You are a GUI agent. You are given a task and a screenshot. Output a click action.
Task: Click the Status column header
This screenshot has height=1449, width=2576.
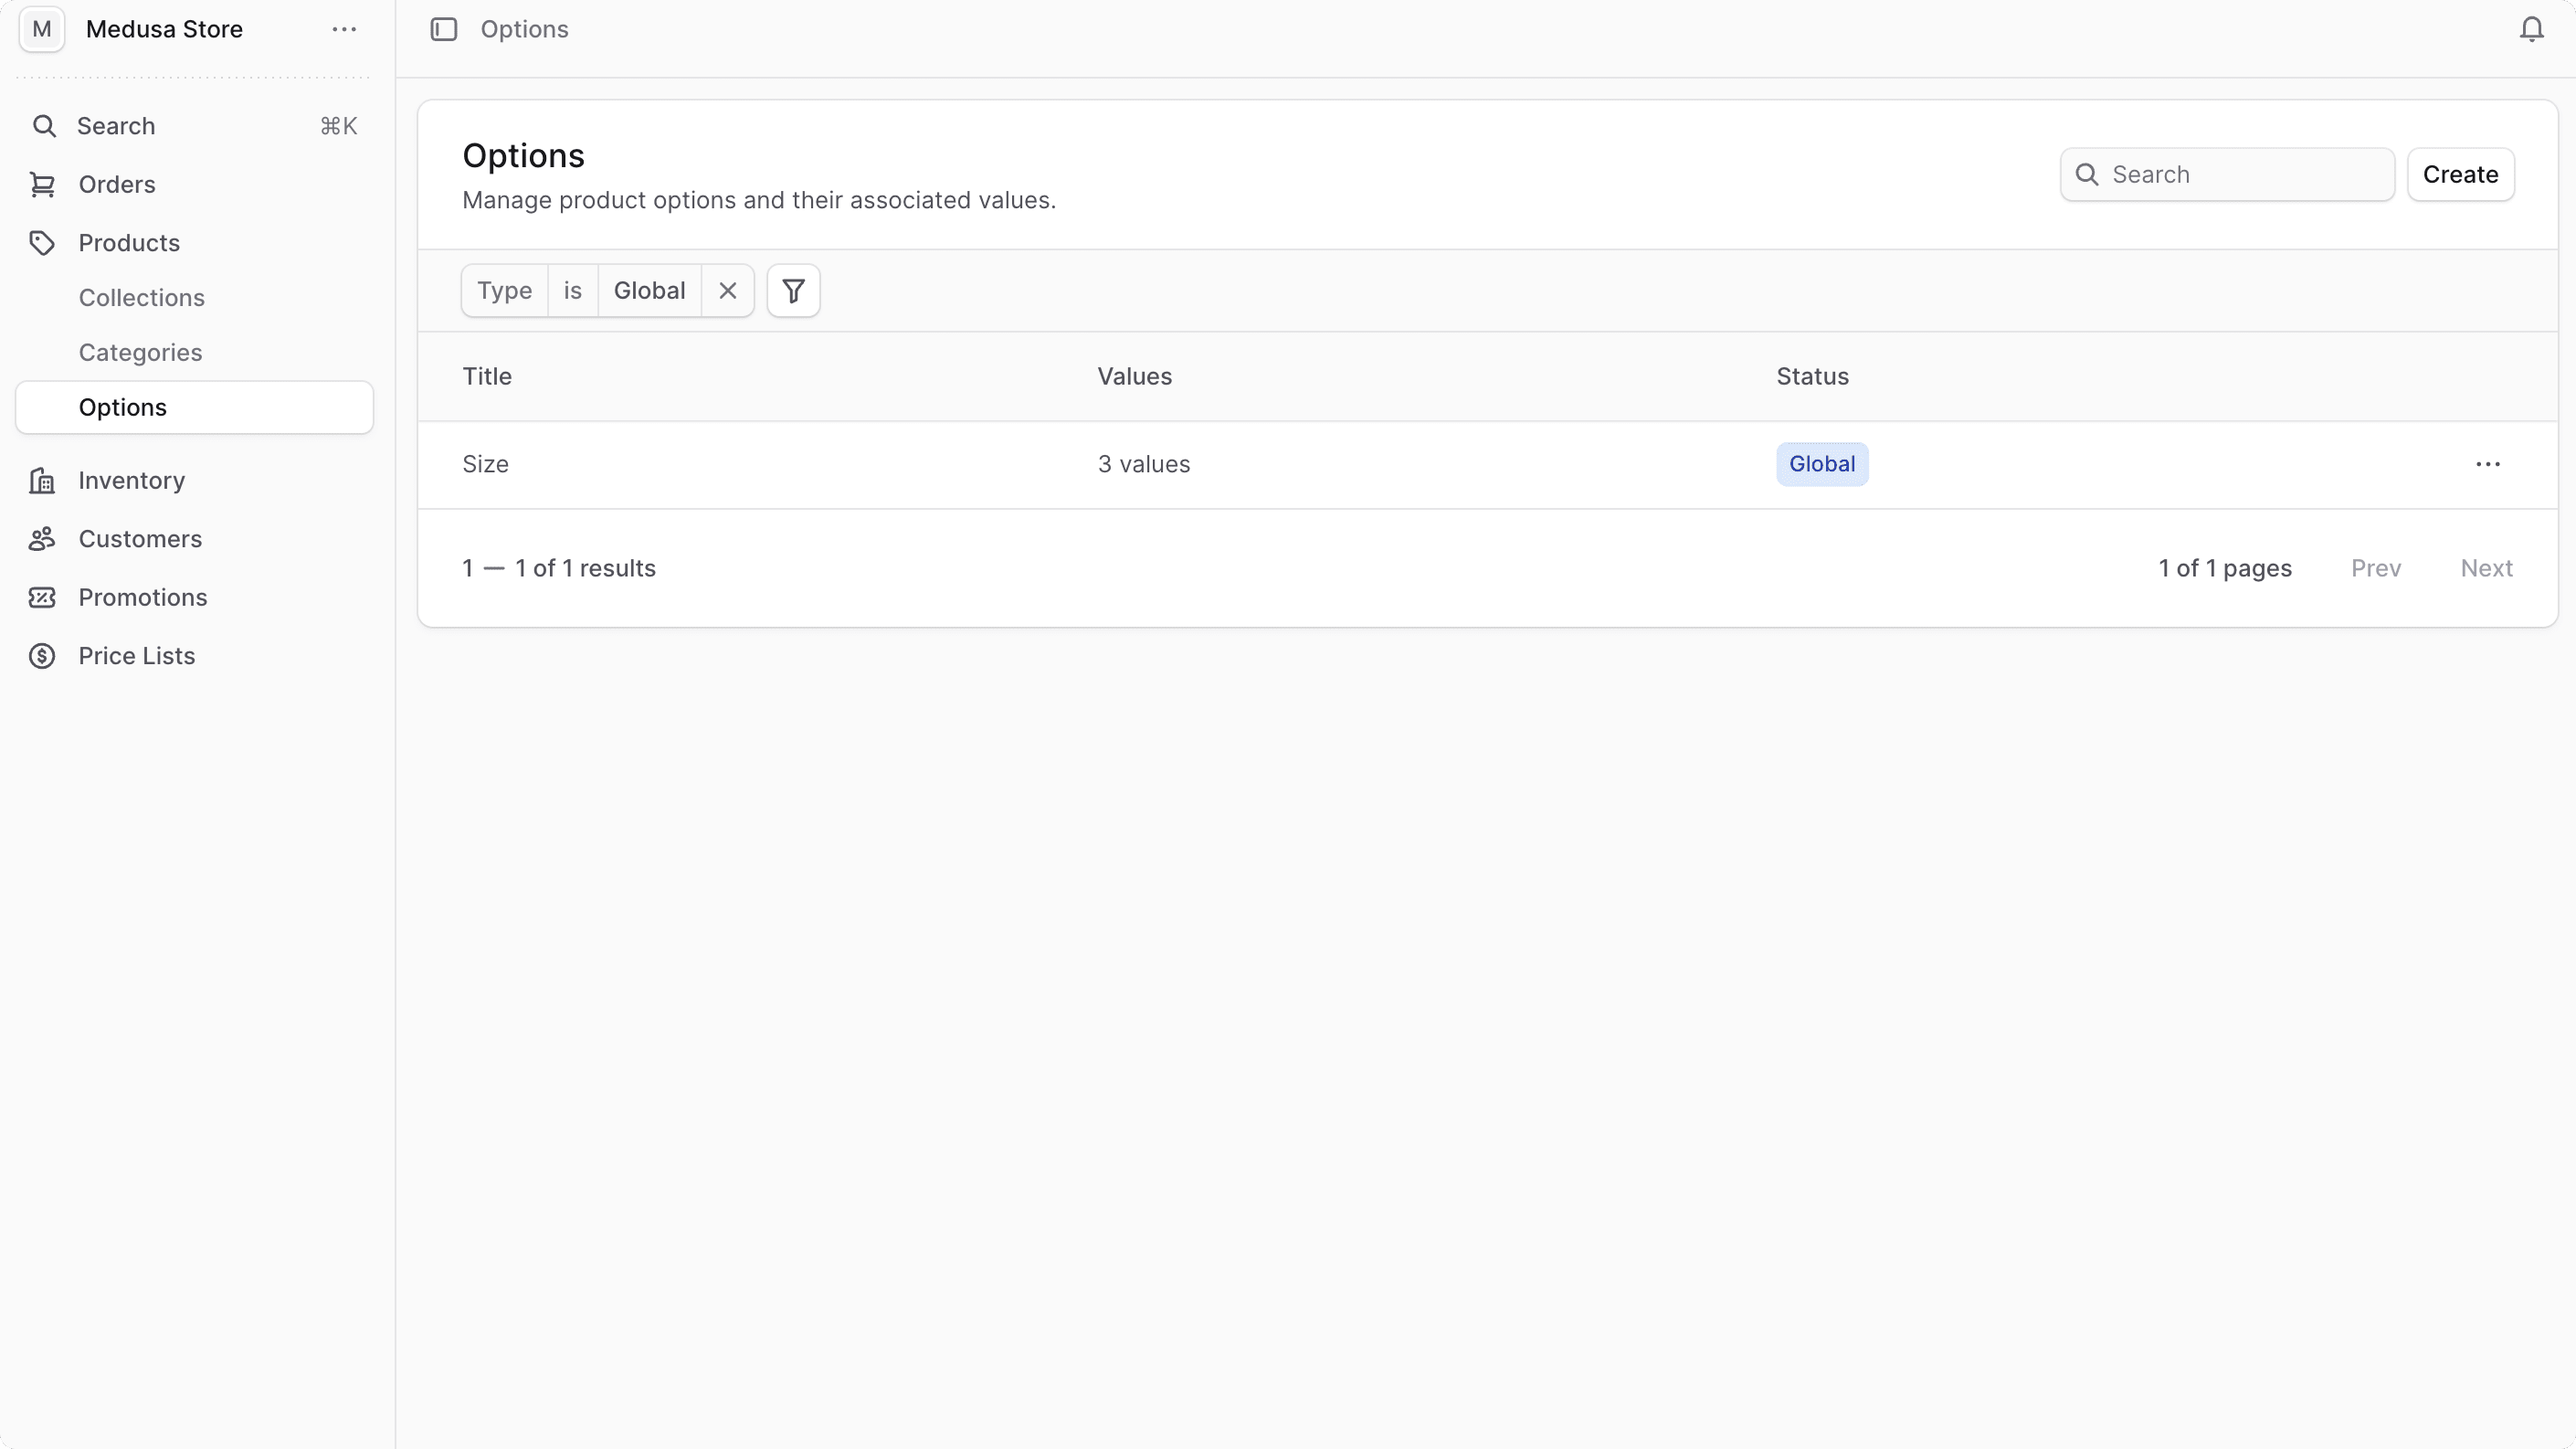coord(1812,377)
